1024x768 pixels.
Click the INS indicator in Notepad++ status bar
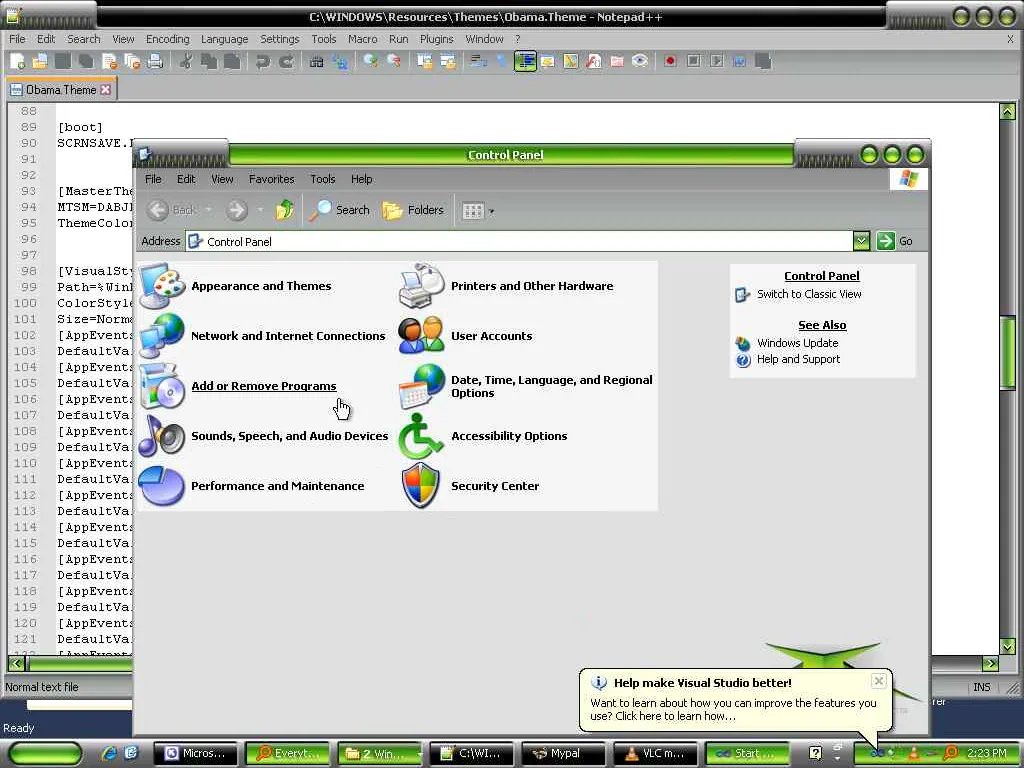tap(982, 687)
